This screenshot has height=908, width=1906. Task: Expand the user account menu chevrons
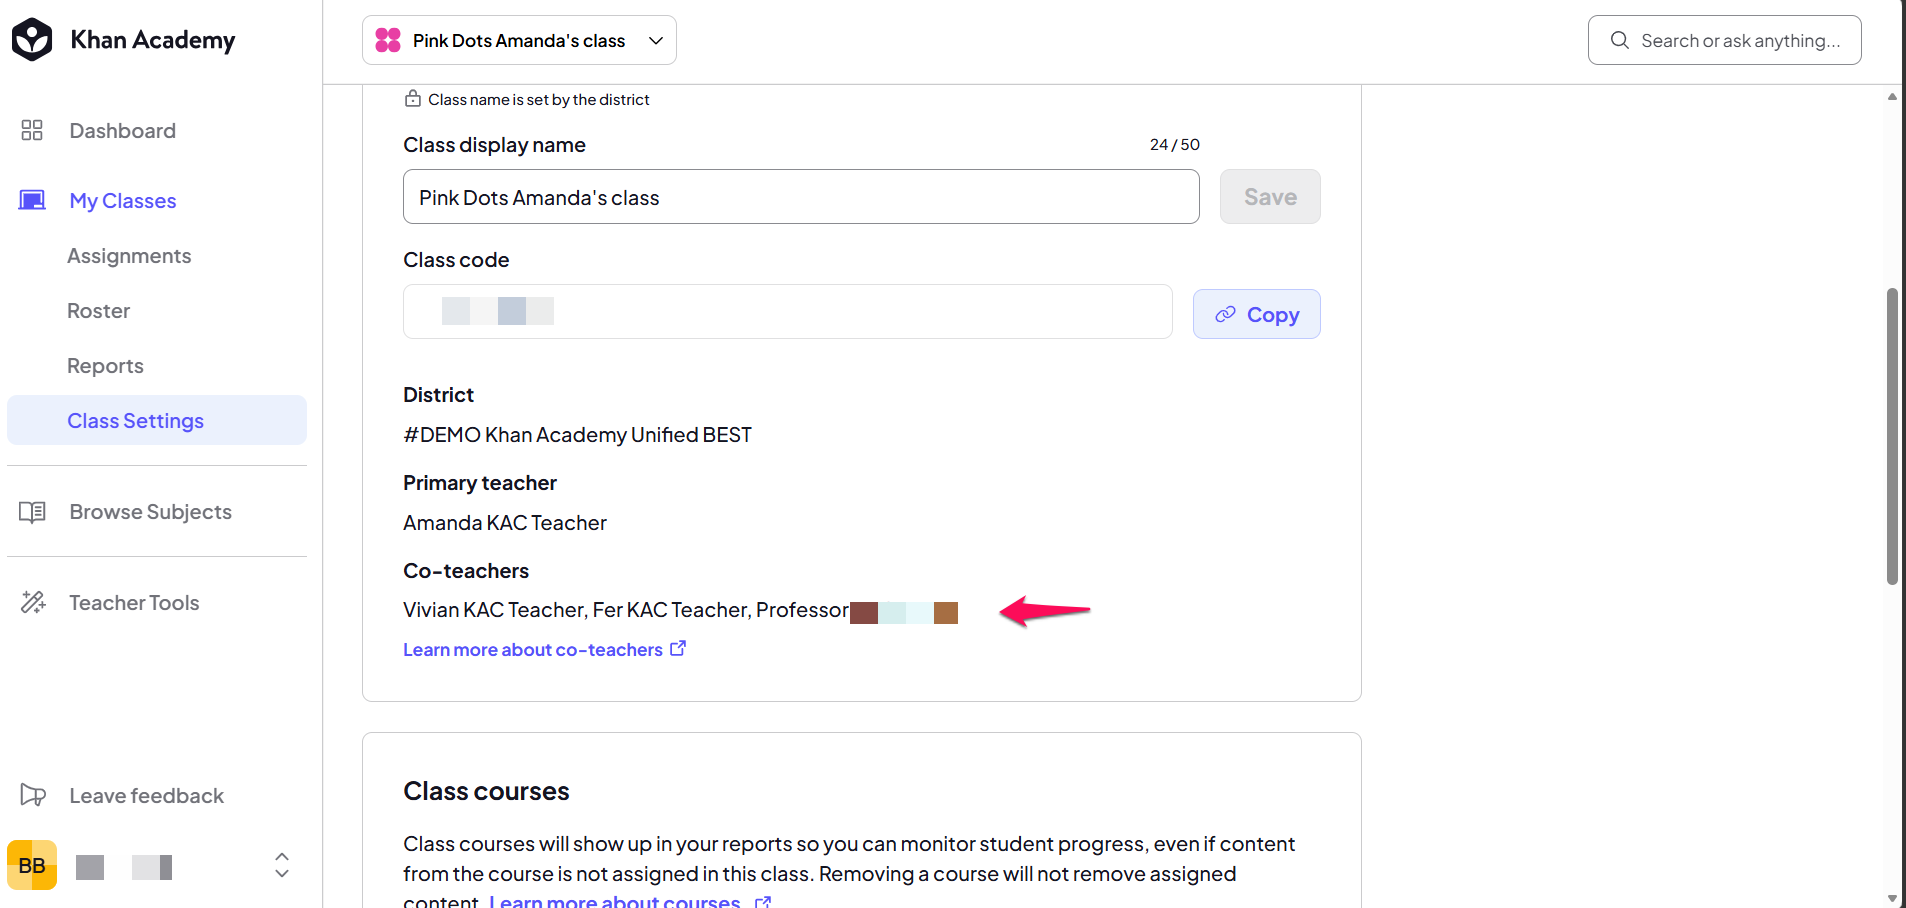(282, 865)
